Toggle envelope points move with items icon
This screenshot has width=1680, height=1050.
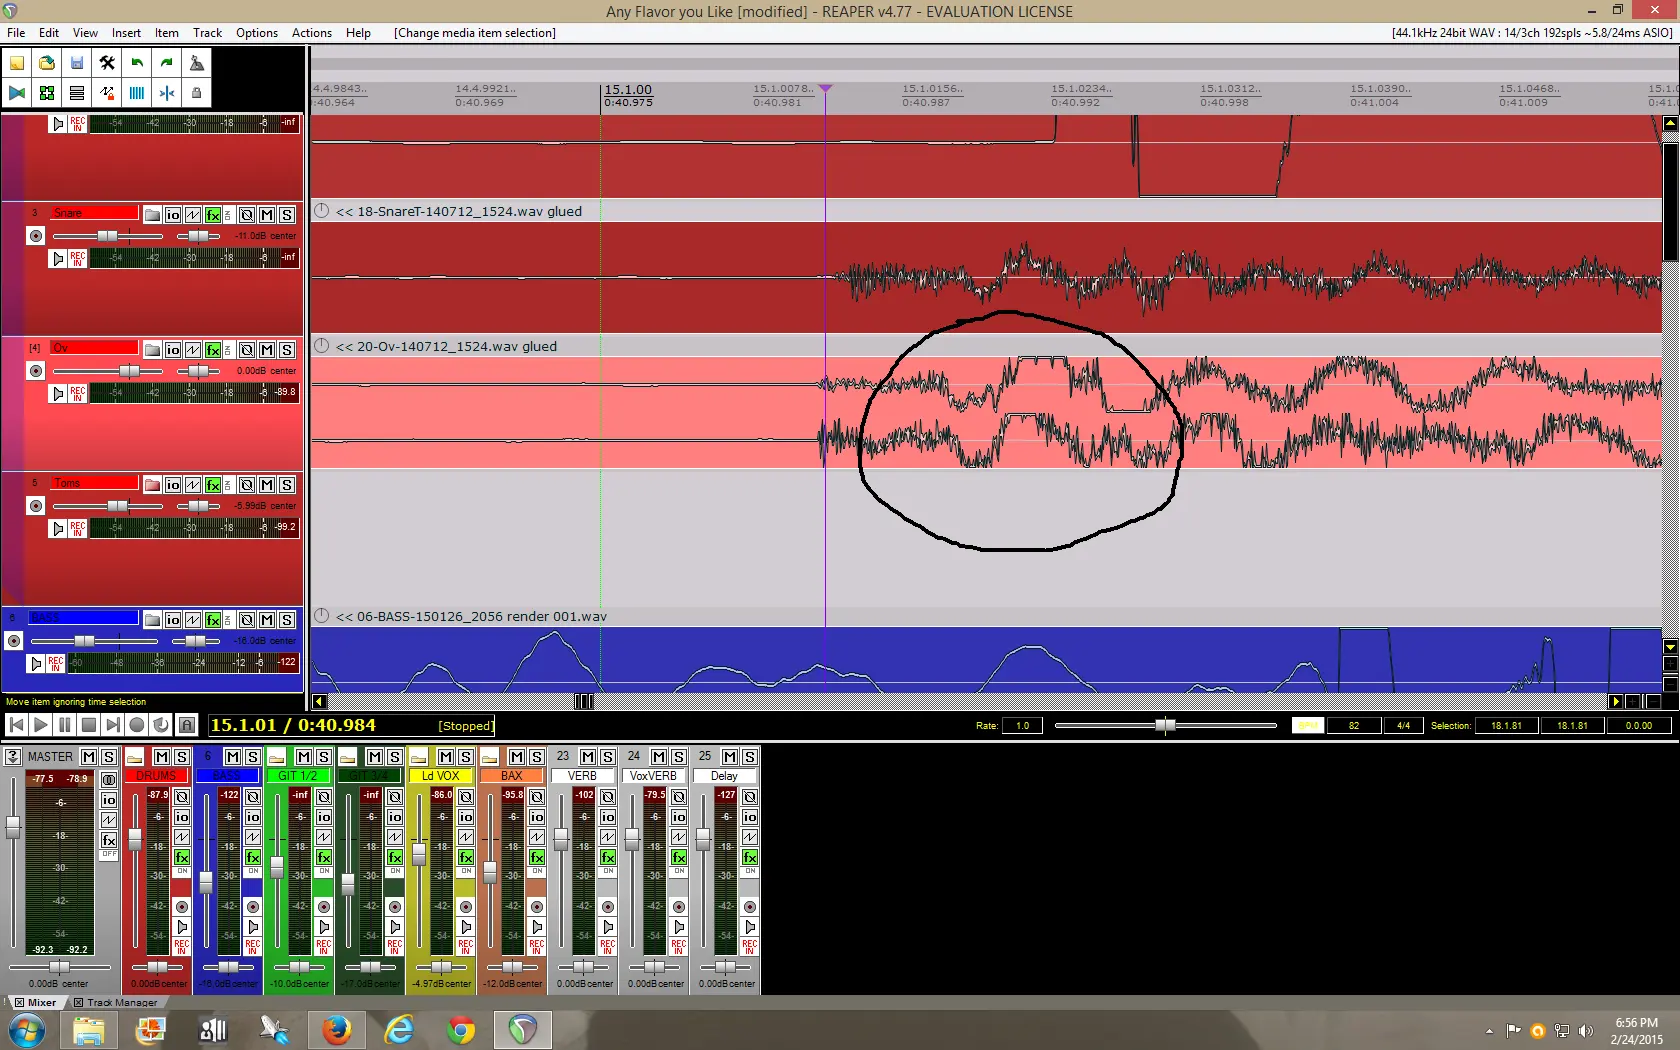tap(107, 93)
